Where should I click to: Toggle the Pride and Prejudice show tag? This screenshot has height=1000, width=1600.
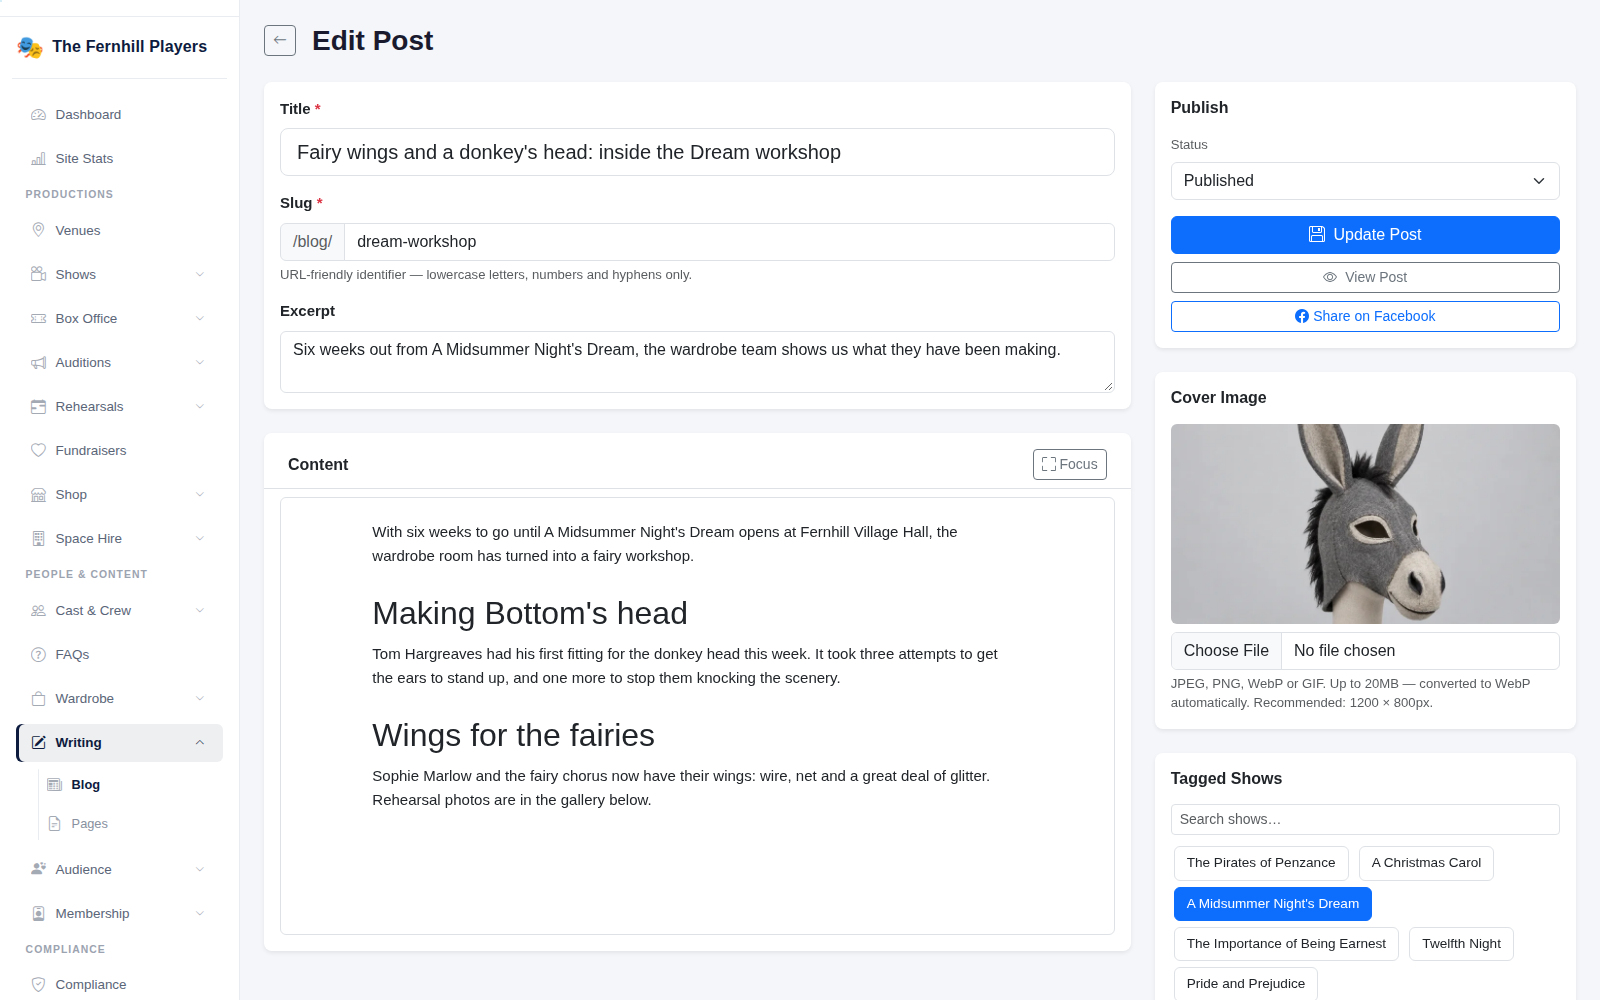pyautogui.click(x=1245, y=984)
